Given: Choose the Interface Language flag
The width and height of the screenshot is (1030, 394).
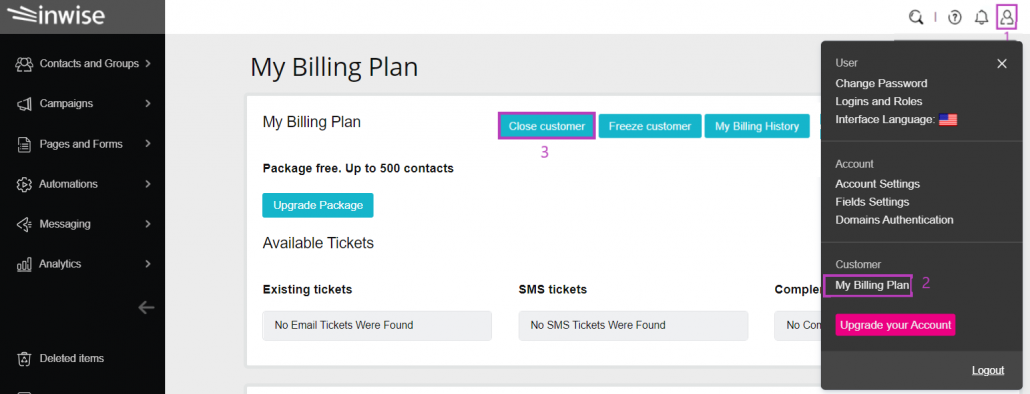Looking at the screenshot, I should tap(947, 120).
